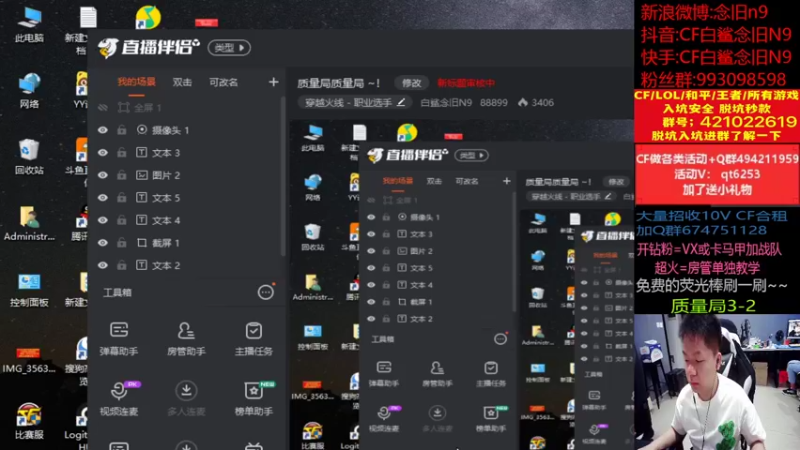Viewport: 800px width, 450px height.
Task: Open 多人连麦 in main window toolbox
Action: (x=186, y=398)
